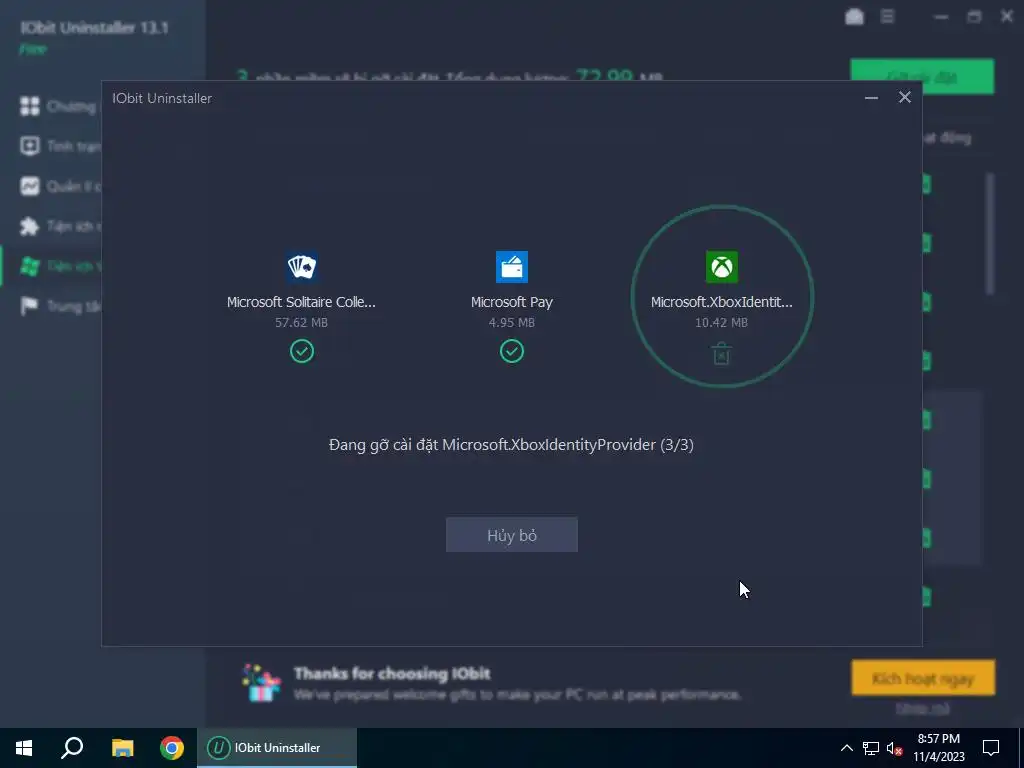Click the main window vertical scrollbar
Image resolution: width=1024 pixels, height=768 pixels.
tap(990, 234)
